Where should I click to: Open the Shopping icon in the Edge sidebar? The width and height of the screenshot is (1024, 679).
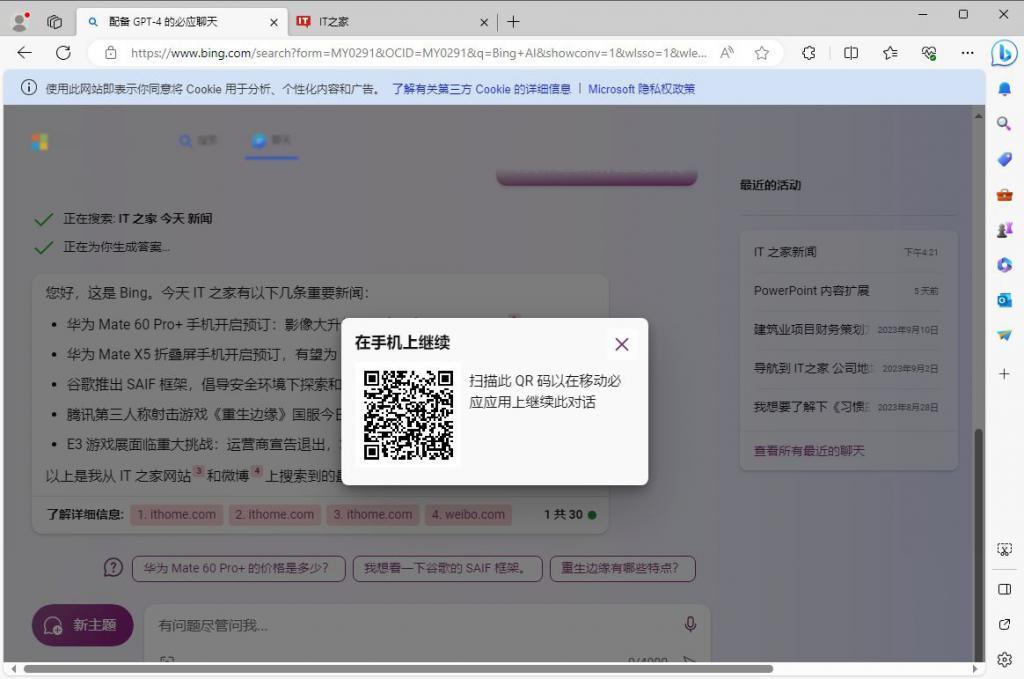click(x=1004, y=159)
